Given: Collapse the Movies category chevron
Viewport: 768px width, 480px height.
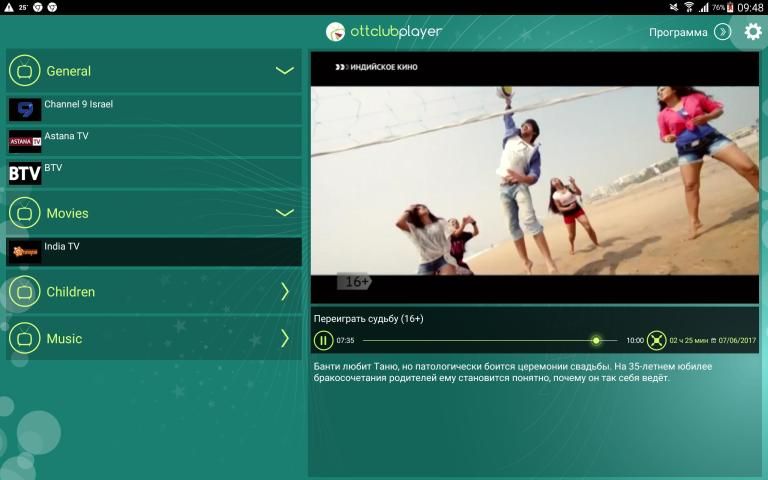Looking at the screenshot, I should [284, 213].
